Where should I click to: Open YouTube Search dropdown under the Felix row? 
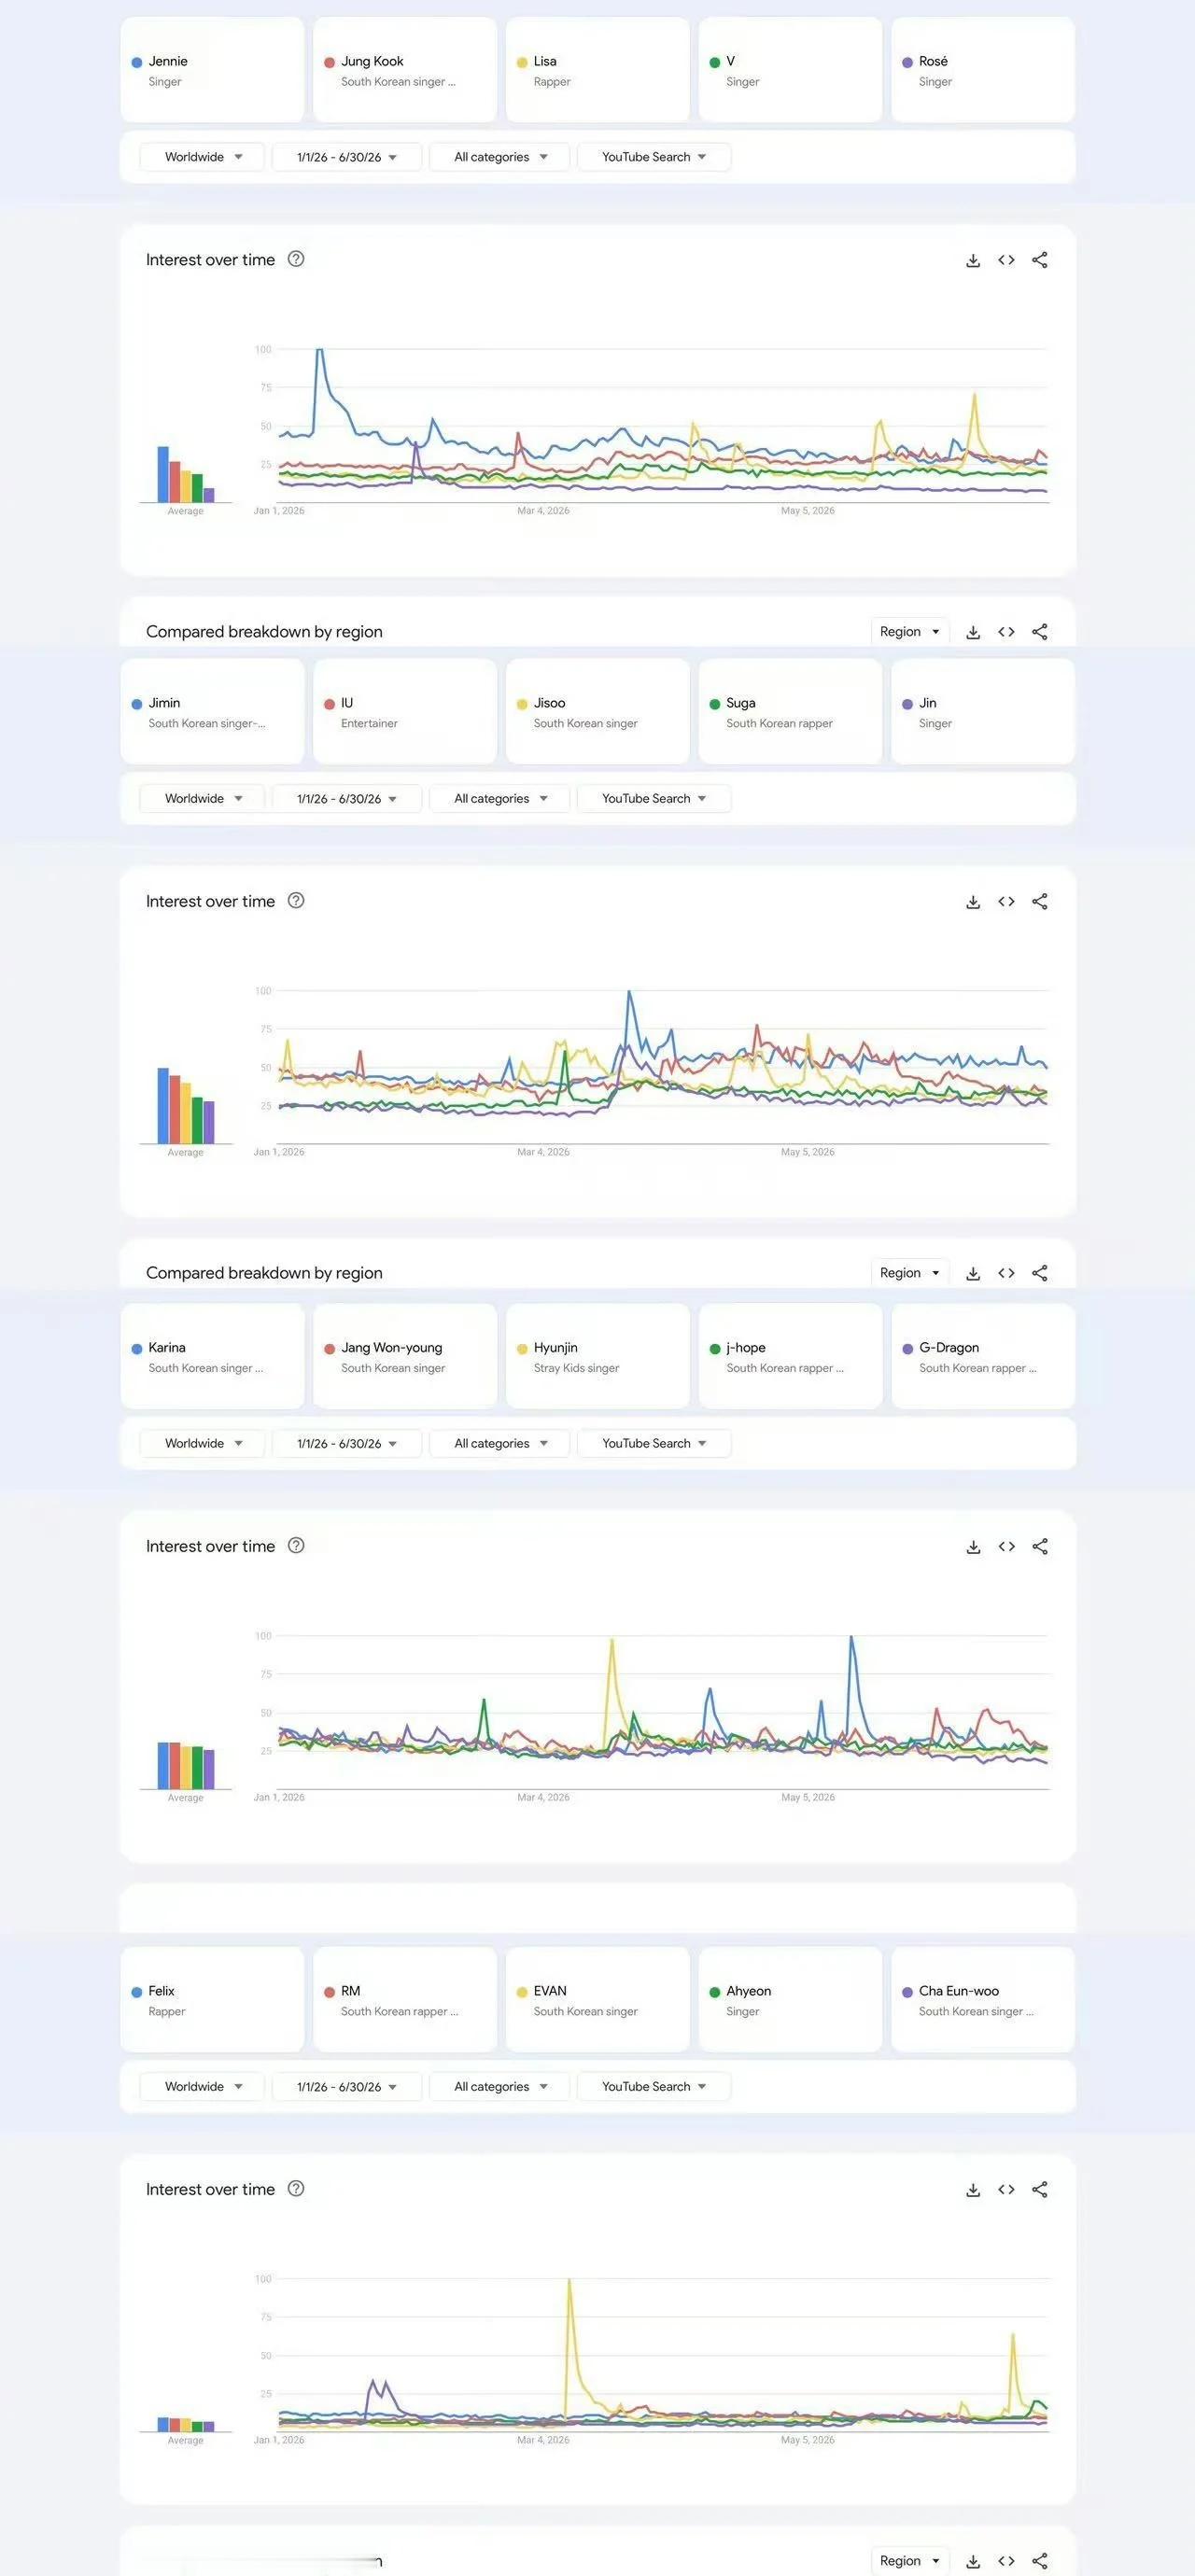pyautogui.click(x=654, y=2086)
